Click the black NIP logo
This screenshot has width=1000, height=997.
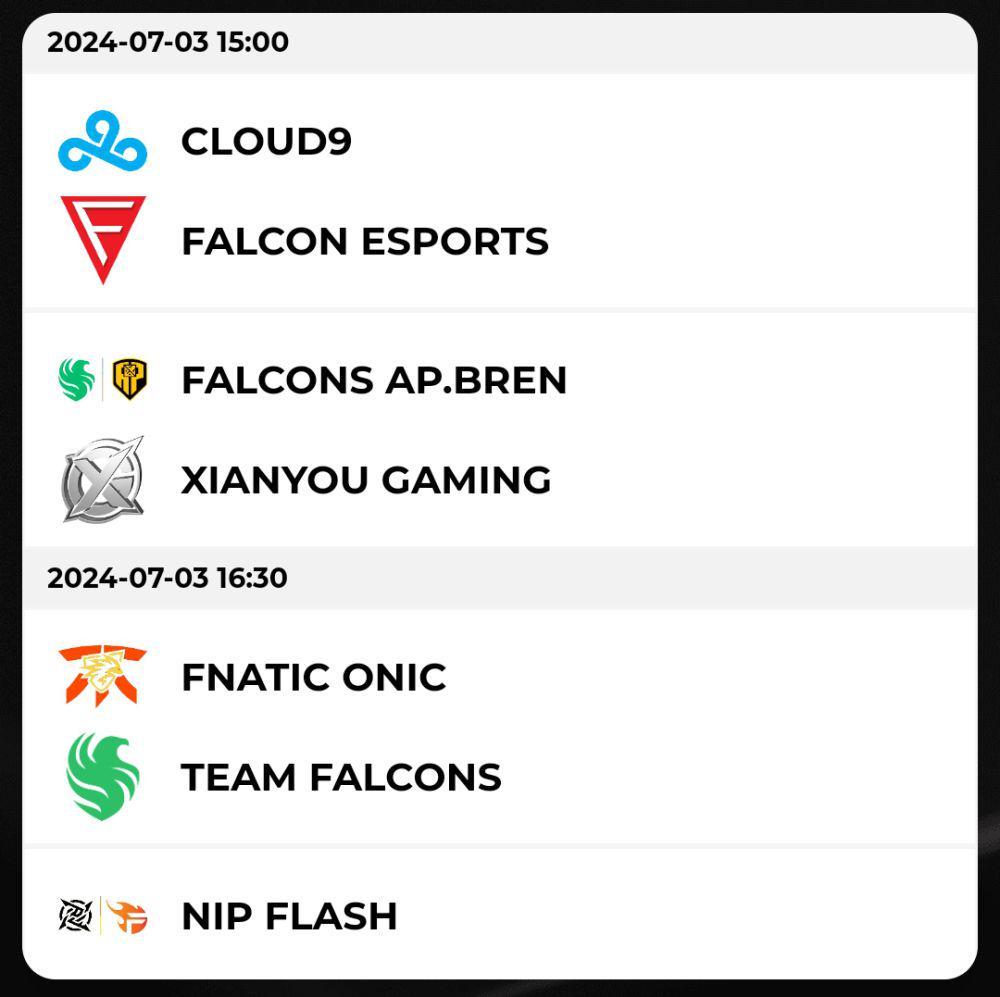click(76, 915)
